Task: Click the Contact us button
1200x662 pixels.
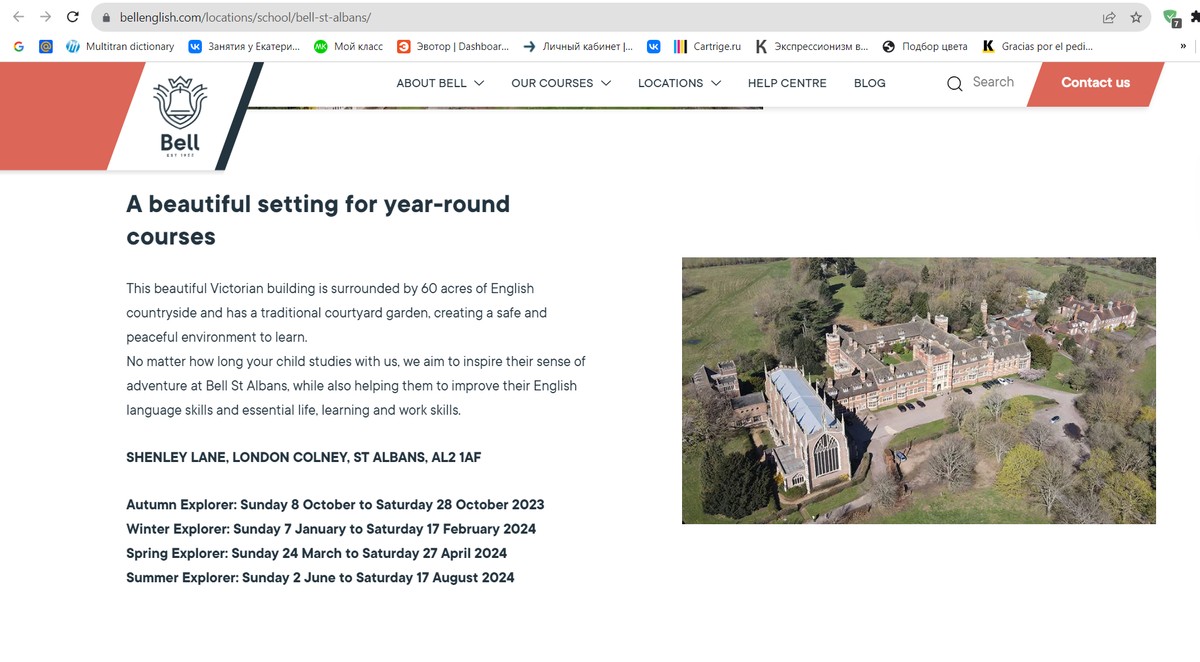Action: [x=1095, y=83]
